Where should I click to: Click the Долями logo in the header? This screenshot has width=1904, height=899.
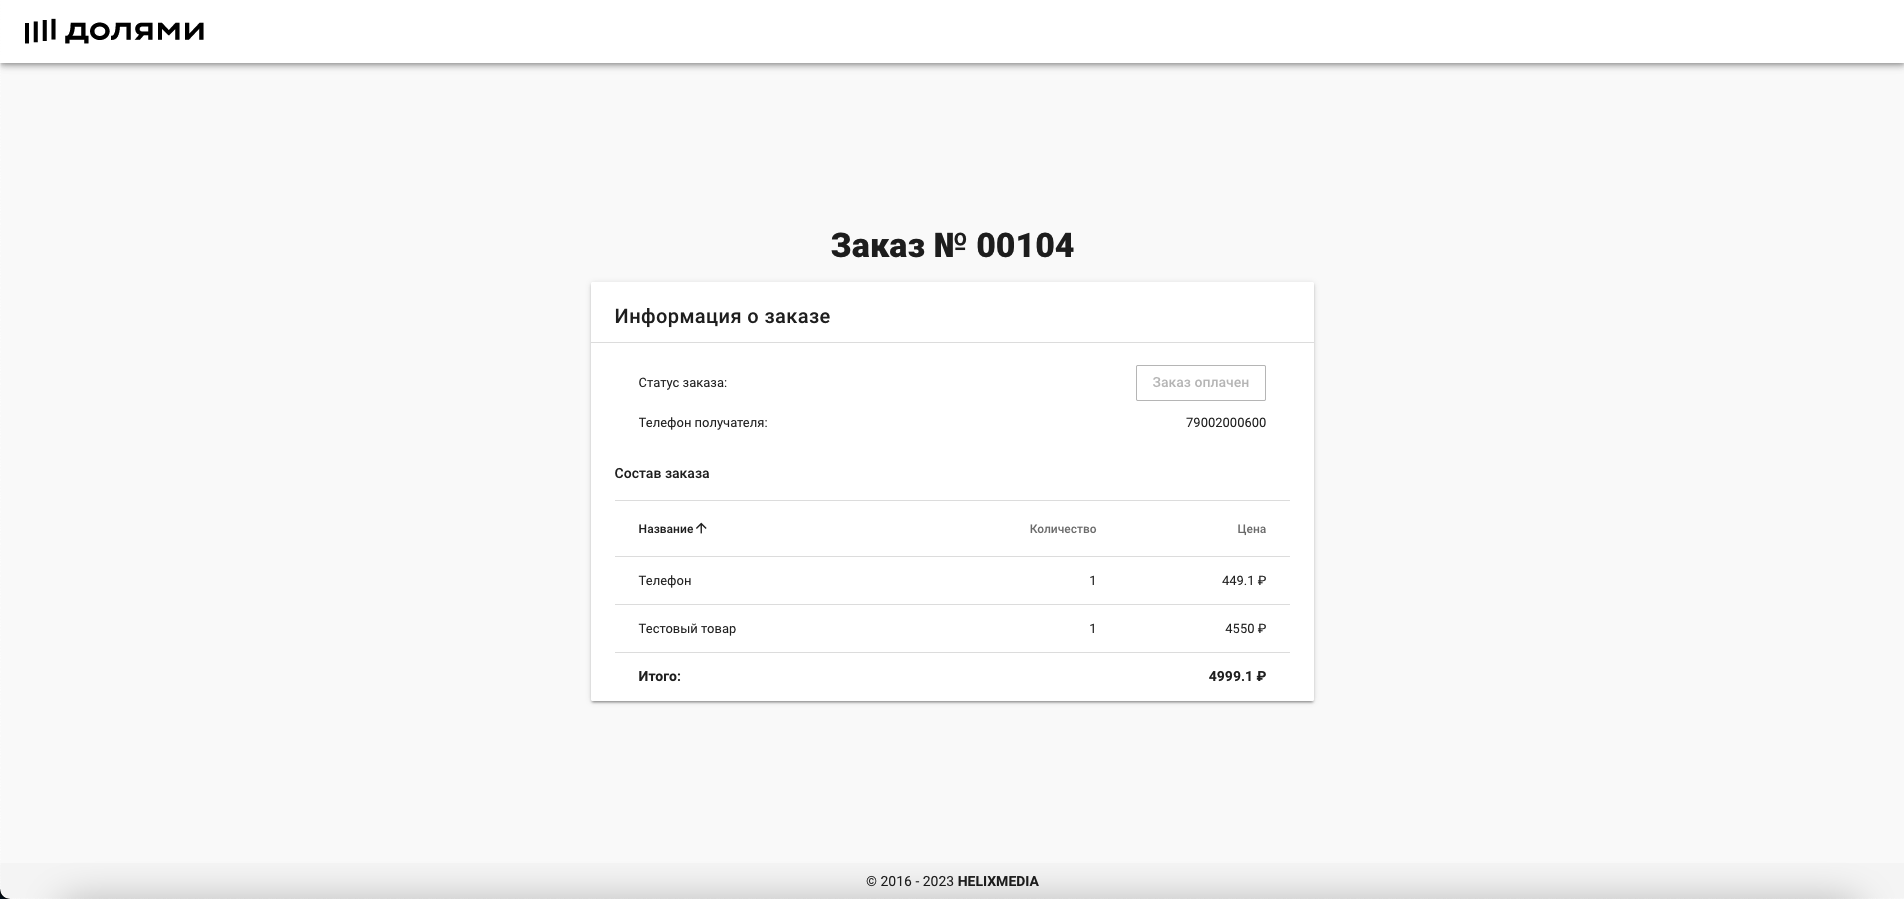coord(114,31)
